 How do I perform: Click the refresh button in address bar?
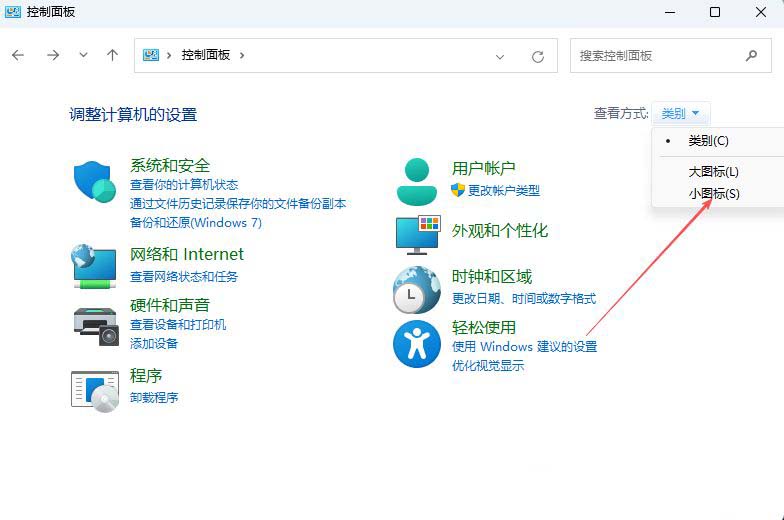pos(538,56)
